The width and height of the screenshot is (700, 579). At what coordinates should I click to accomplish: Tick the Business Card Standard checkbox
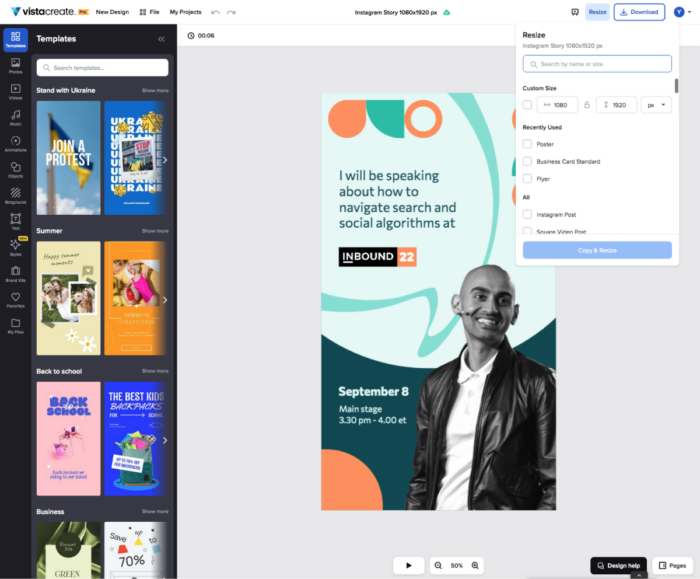pos(527,161)
